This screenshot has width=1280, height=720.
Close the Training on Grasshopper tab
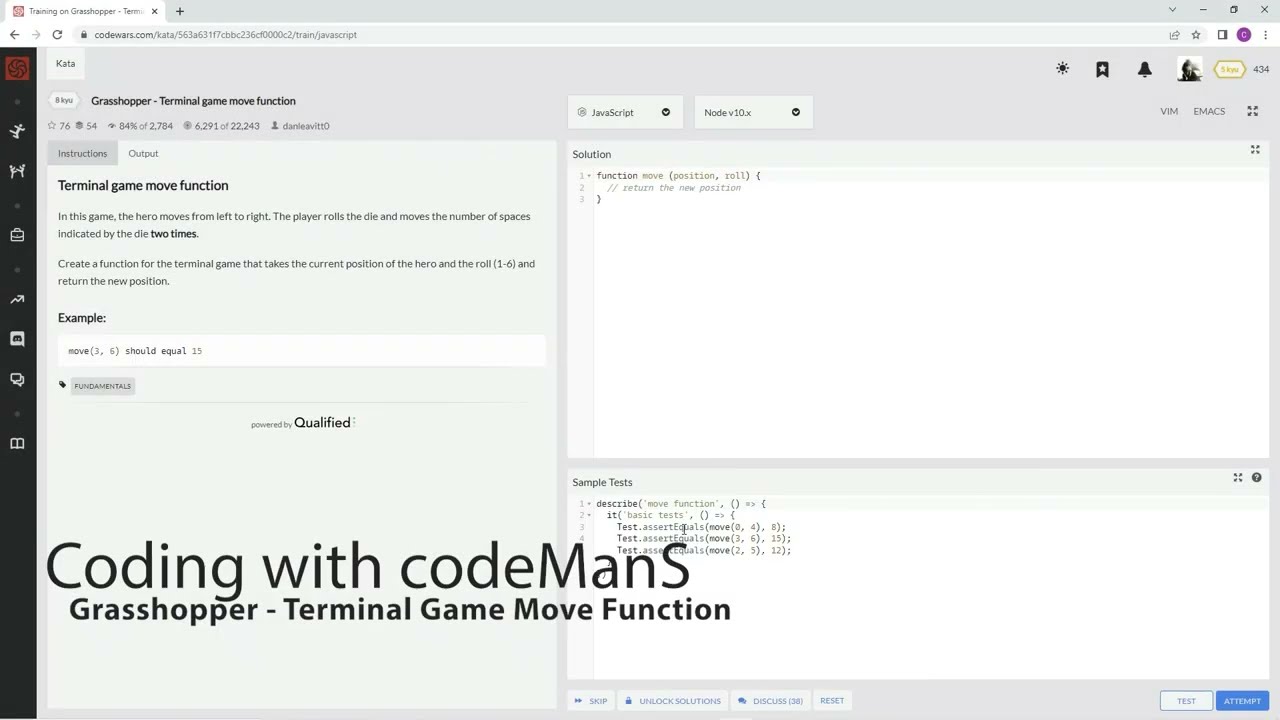(154, 11)
